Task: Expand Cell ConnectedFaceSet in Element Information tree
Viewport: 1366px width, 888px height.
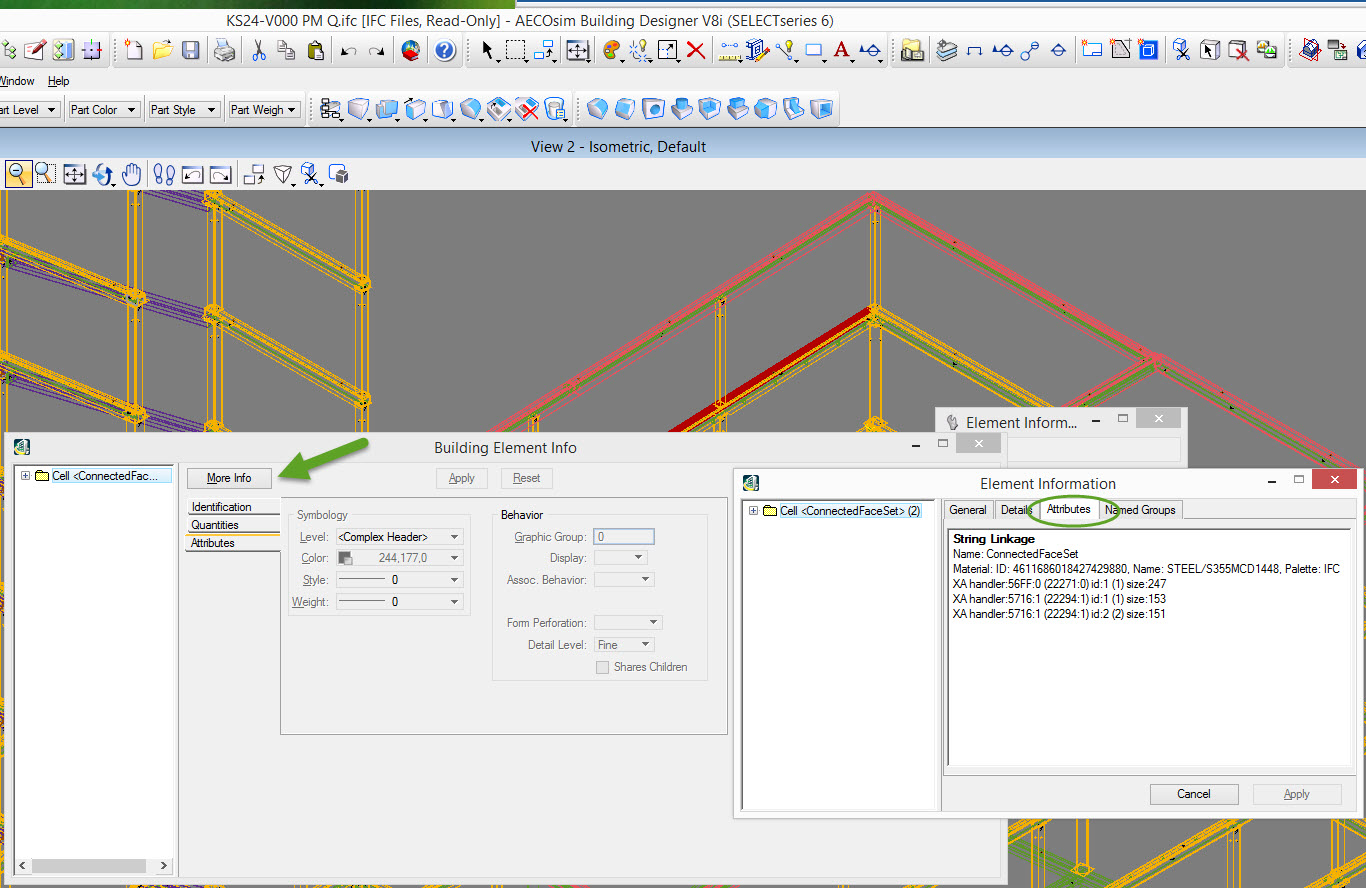Action: point(753,511)
